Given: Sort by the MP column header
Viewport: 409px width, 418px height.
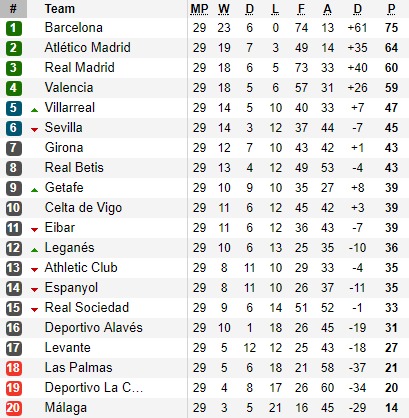Looking at the screenshot, I should coord(199,9).
